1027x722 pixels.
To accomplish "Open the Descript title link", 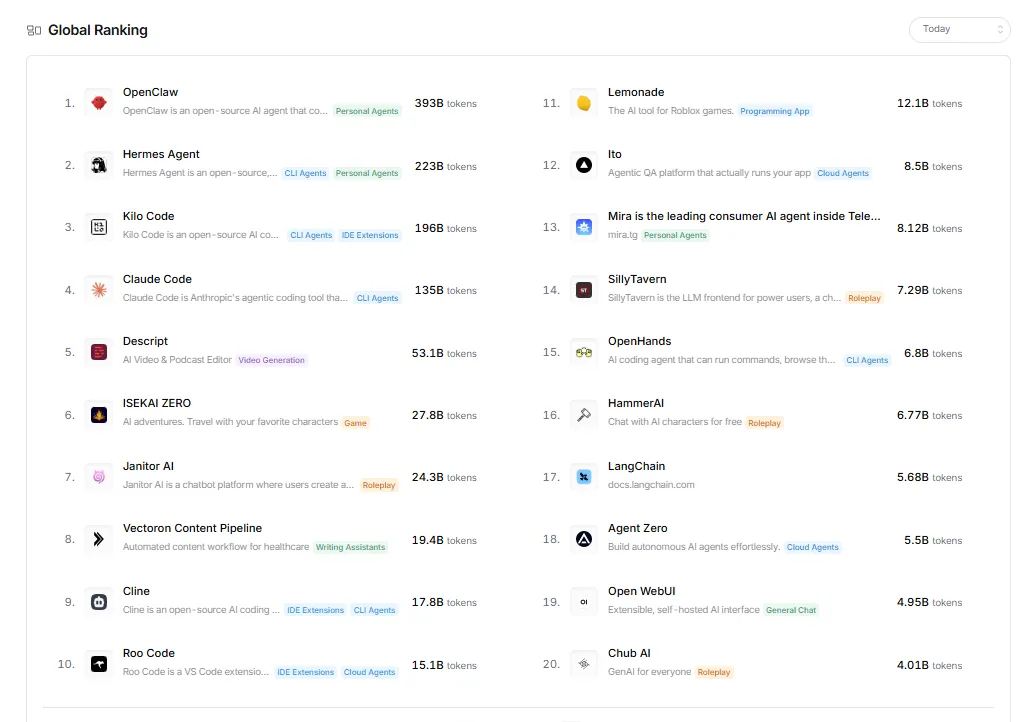I will pos(145,341).
